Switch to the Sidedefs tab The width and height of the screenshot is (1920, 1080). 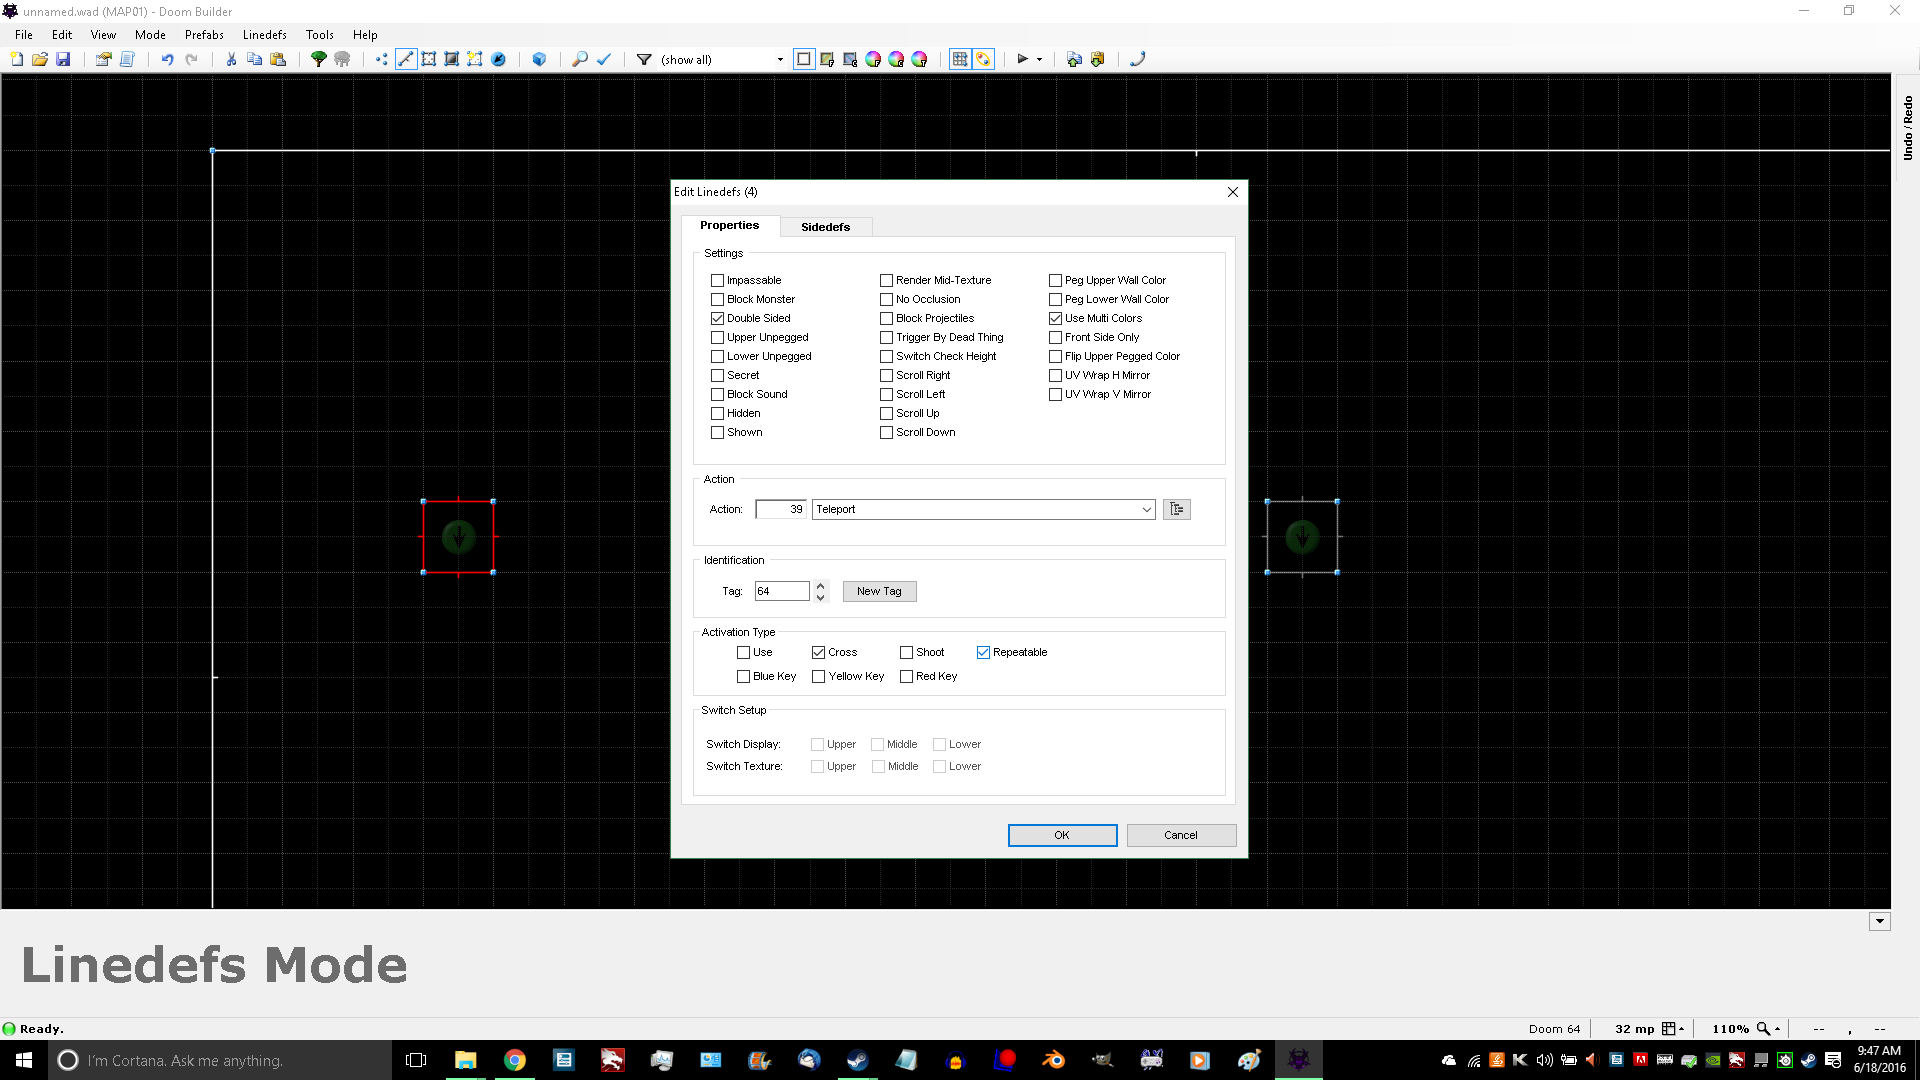point(825,227)
